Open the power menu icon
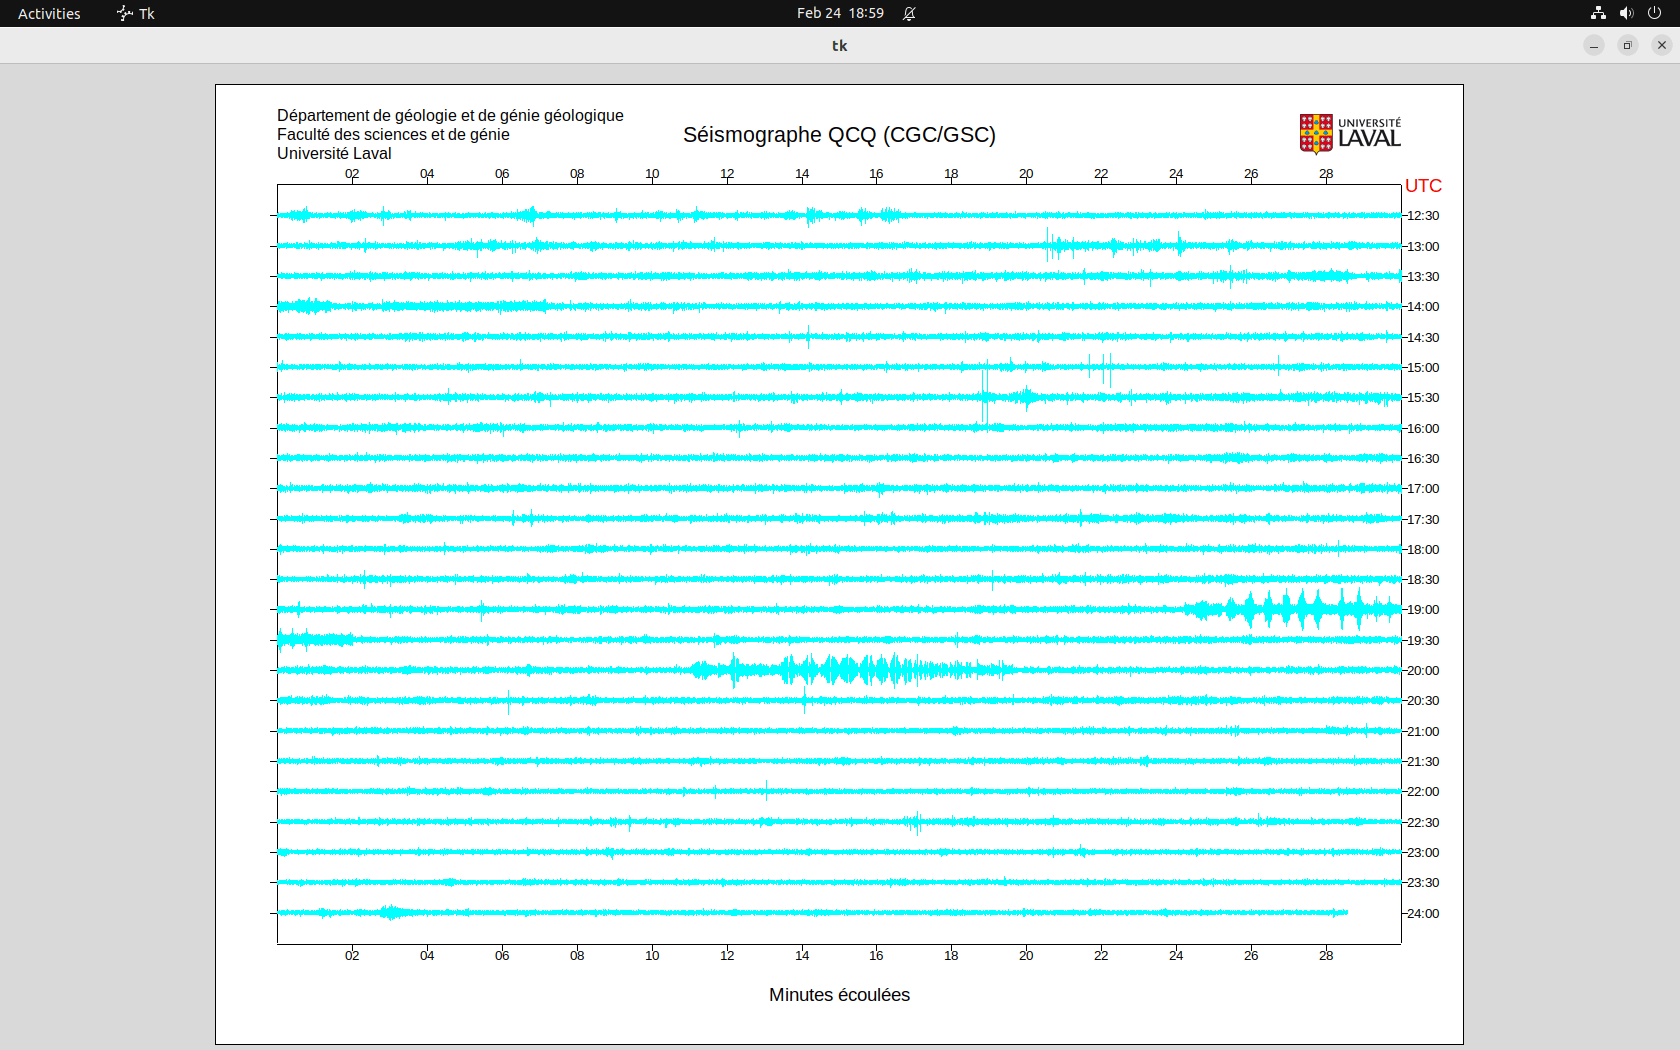1680x1050 pixels. point(1654,13)
